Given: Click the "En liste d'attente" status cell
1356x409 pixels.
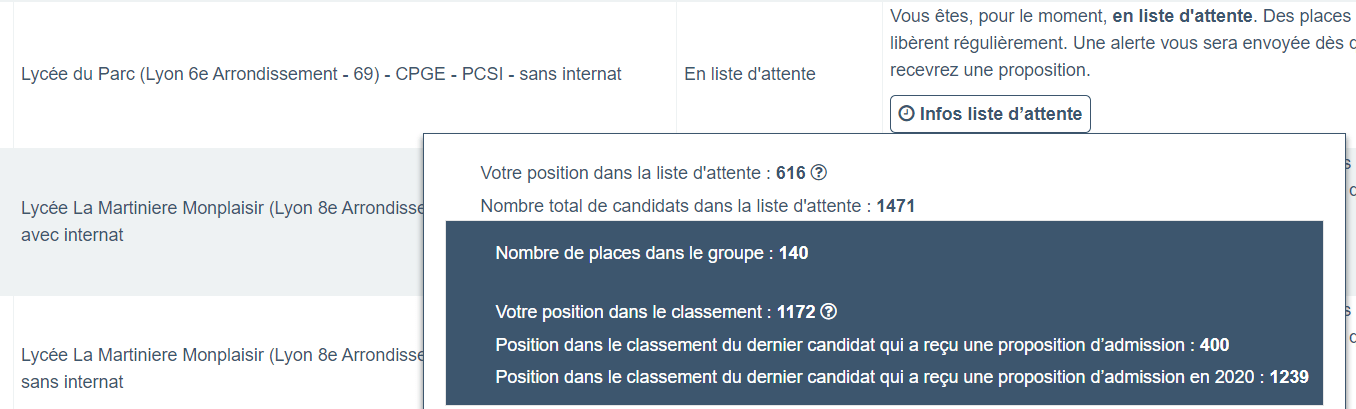Looking at the screenshot, I should click(x=749, y=74).
